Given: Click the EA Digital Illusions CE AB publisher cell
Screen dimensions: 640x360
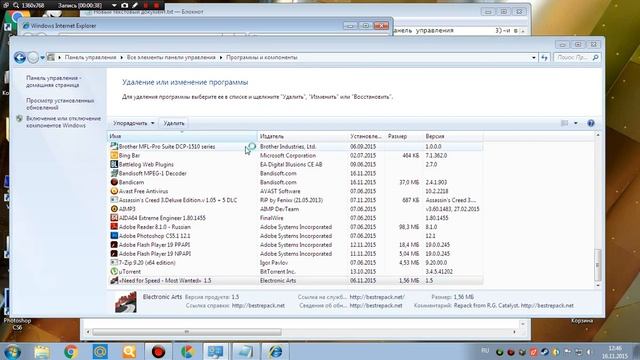Looking at the screenshot, I should 291,164.
